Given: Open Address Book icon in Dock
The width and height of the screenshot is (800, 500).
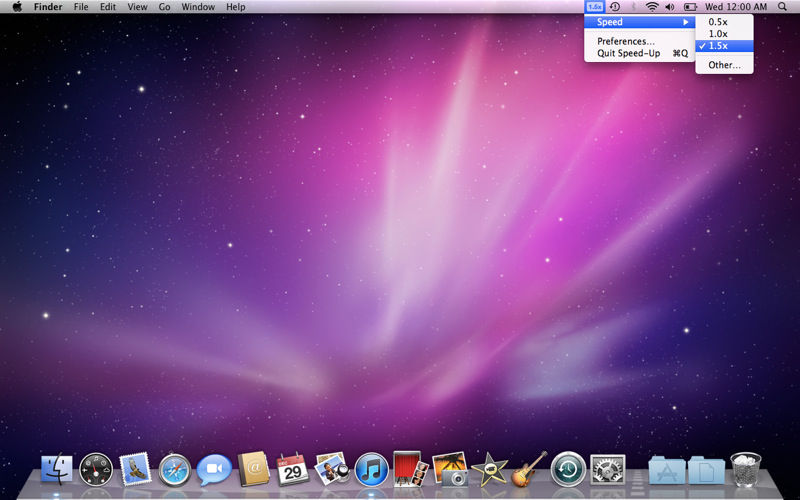Looking at the screenshot, I should (x=254, y=468).
